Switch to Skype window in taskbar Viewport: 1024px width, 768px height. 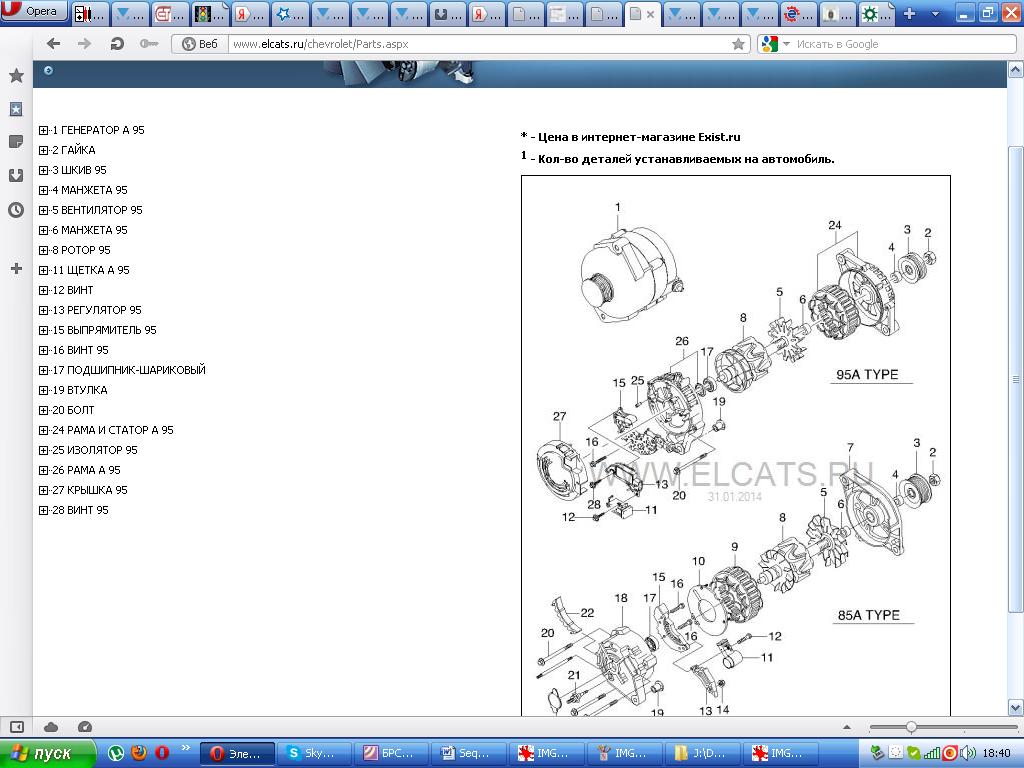coord(314,754)
